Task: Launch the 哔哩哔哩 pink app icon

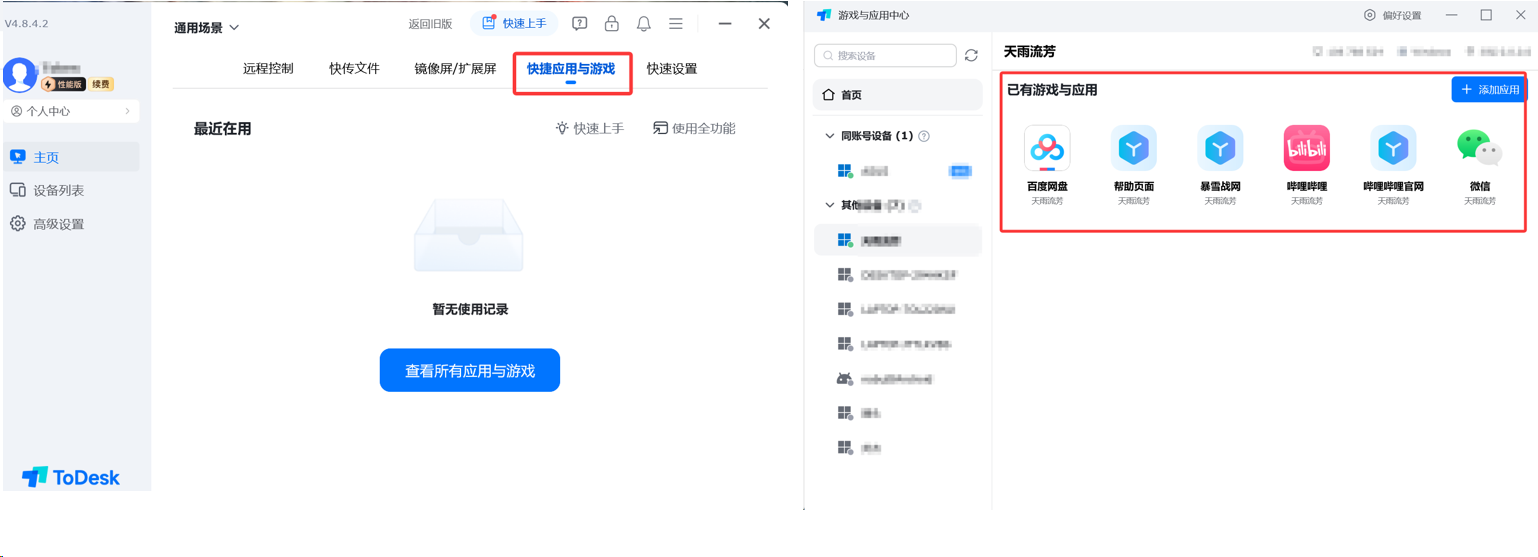Action: point(1306,149)
